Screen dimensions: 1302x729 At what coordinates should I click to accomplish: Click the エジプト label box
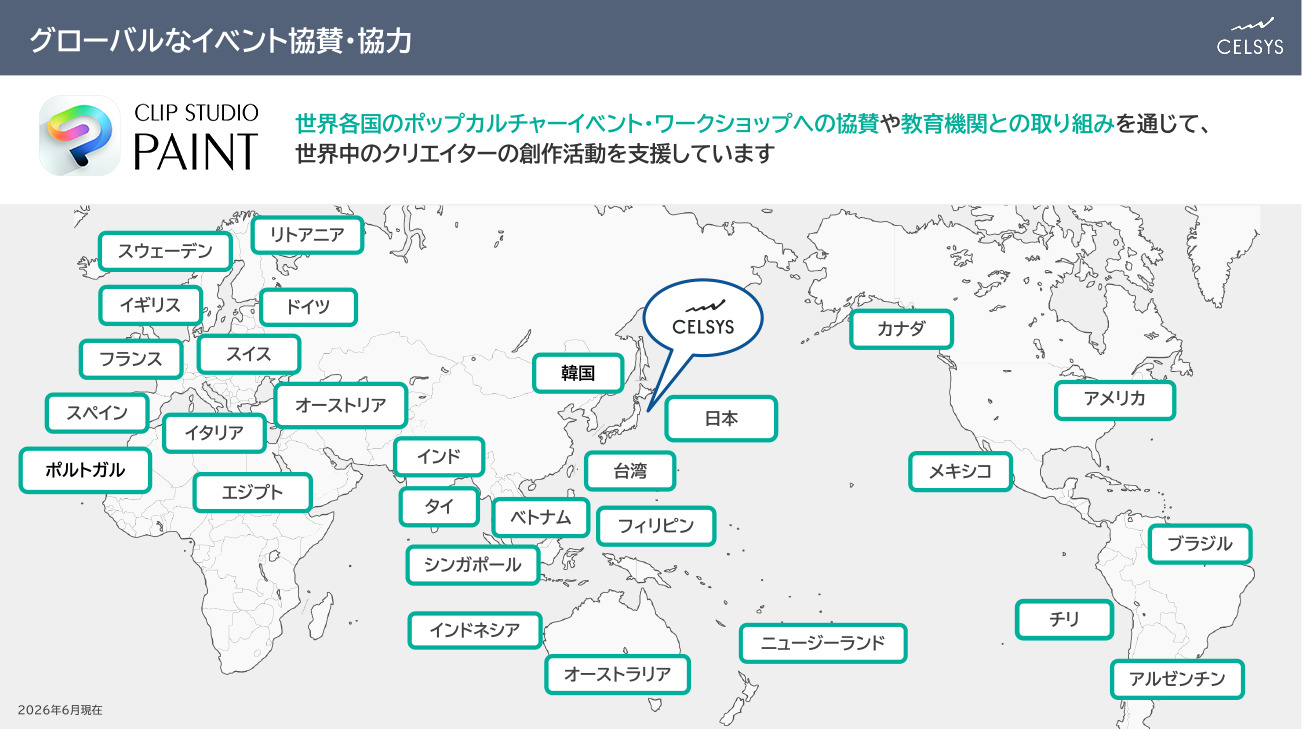pos(253,492)
